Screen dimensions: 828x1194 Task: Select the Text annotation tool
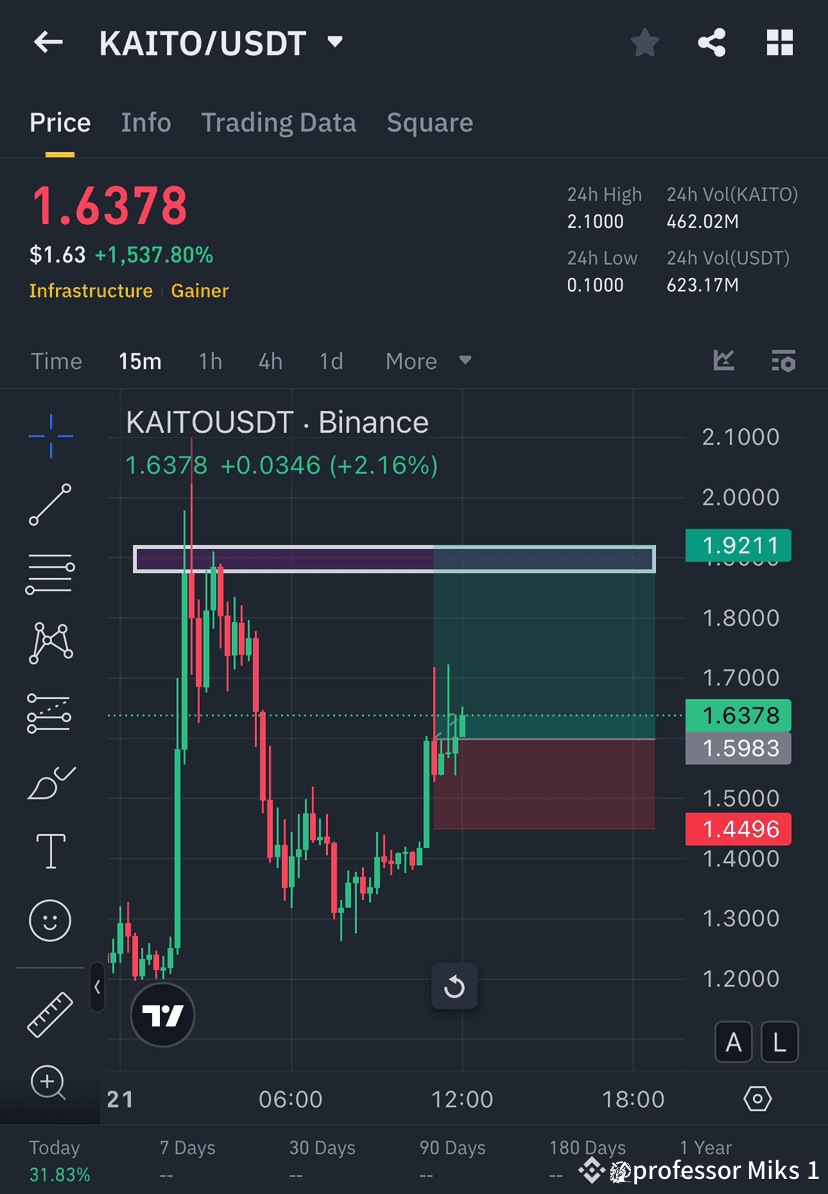tap(50, 850)
